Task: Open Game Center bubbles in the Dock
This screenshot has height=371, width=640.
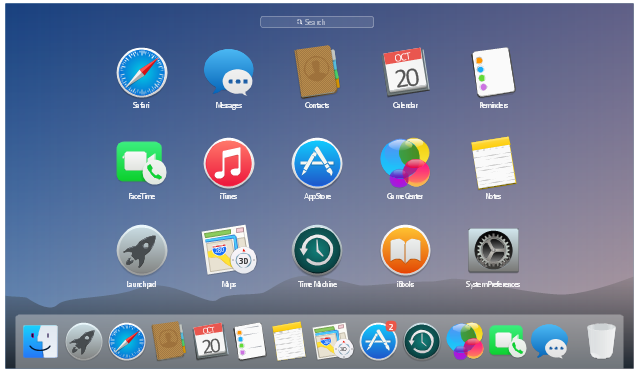Action: [x=465, y=341]
